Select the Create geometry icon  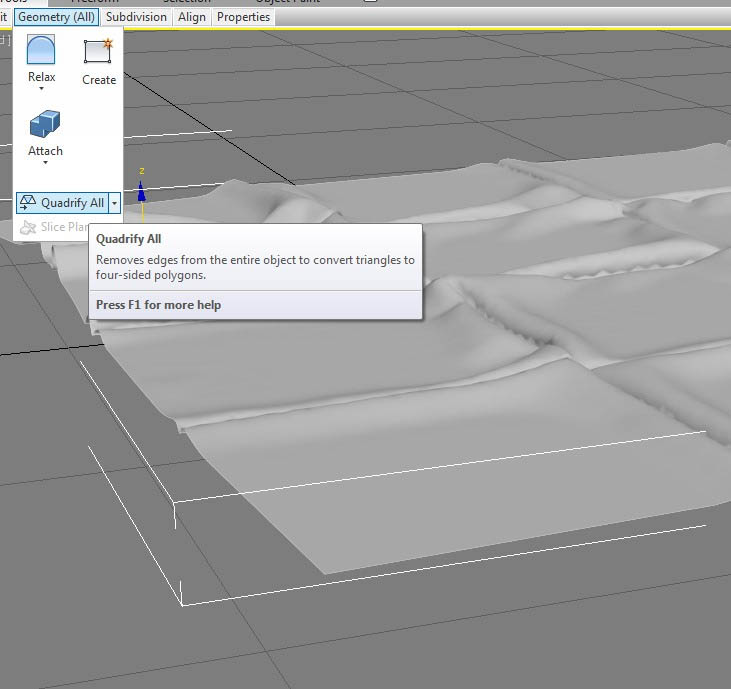pyautogui.click(x=98, y=51)
